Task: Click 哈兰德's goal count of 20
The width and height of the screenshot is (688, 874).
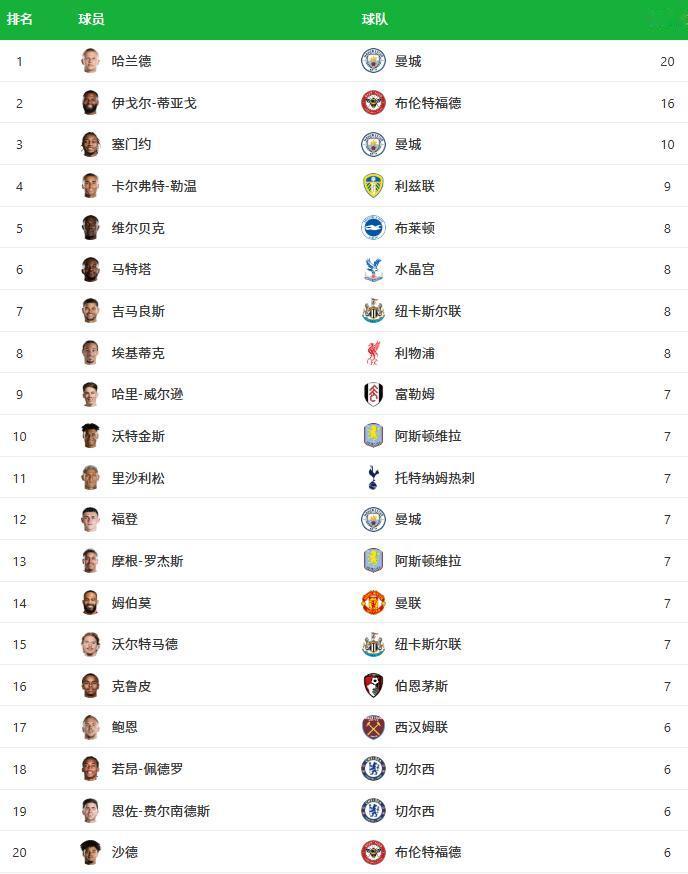Action: coord(667,61)
